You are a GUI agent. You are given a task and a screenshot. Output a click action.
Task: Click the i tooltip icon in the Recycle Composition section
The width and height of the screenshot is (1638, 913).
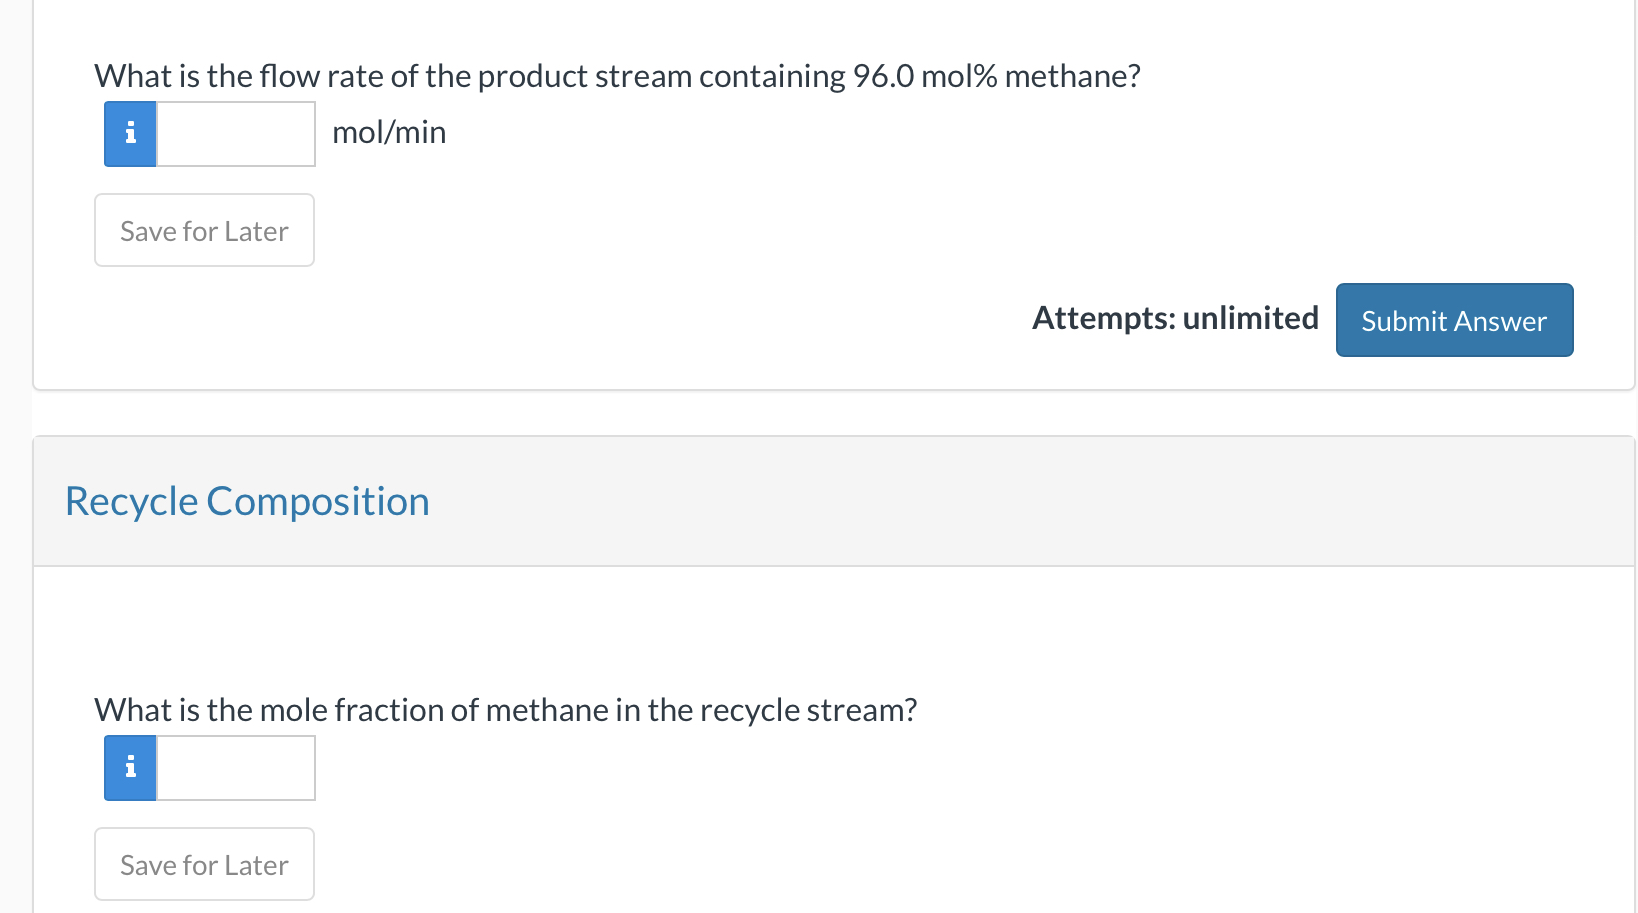129,767
